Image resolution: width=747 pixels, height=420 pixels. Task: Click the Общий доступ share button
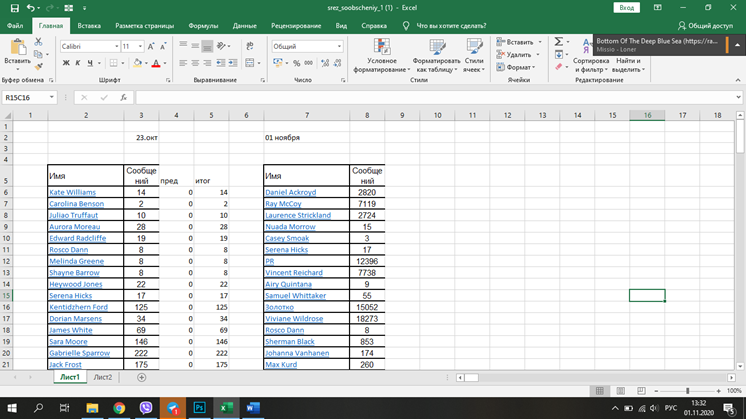click(x=705, y=26)
